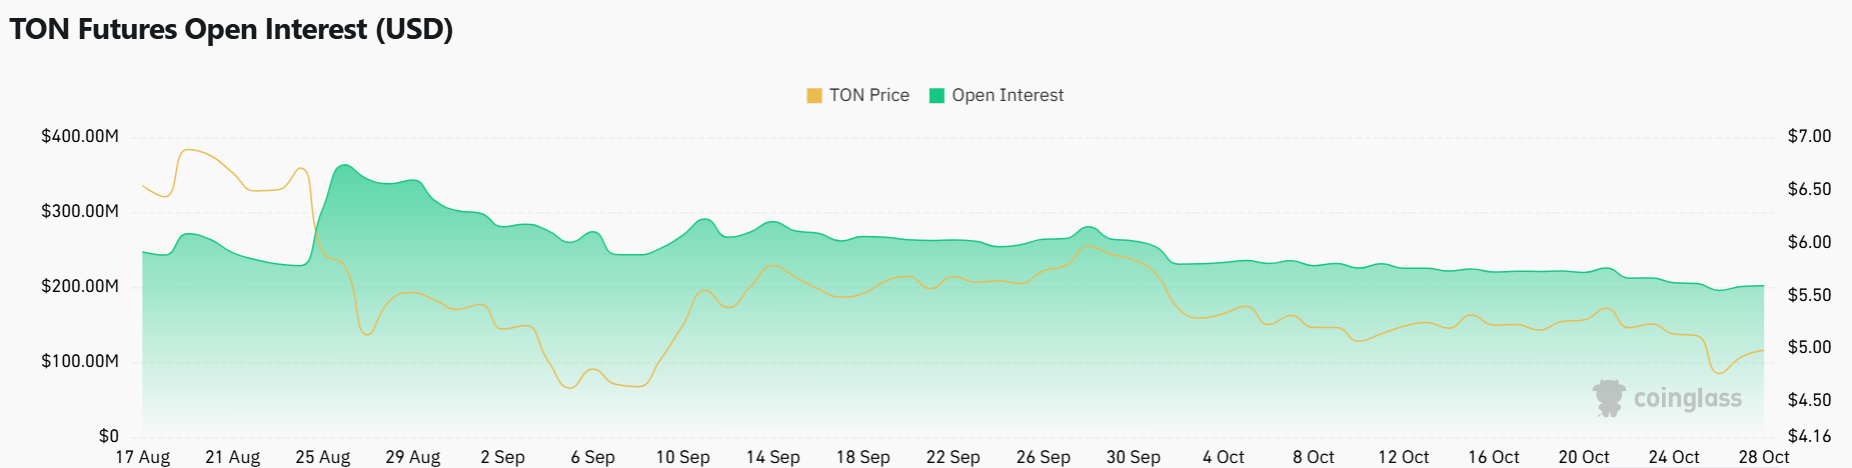1852x468 pixels.
Task: Select the 17 Aug date label
Action: (143, 457)
